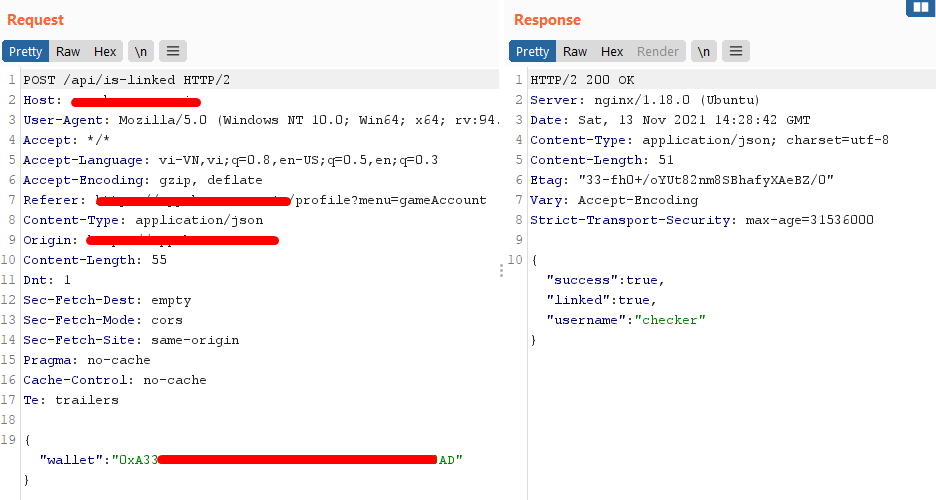Show the Response in Raw view
The height and width of the screenshot is (500, 936).
pyautogui.click(x=575, y=51)
